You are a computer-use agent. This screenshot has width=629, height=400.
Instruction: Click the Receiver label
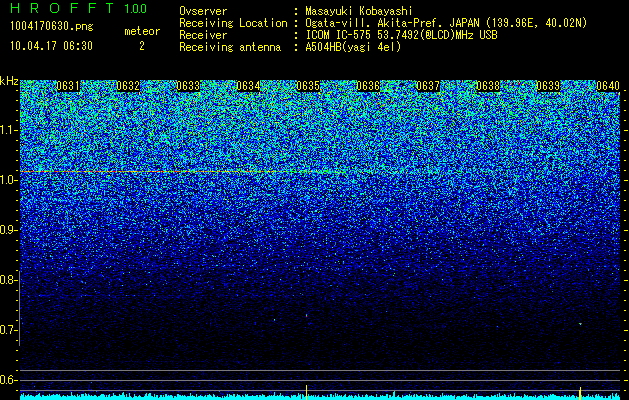pyautogui.click(x=203, y=35)
